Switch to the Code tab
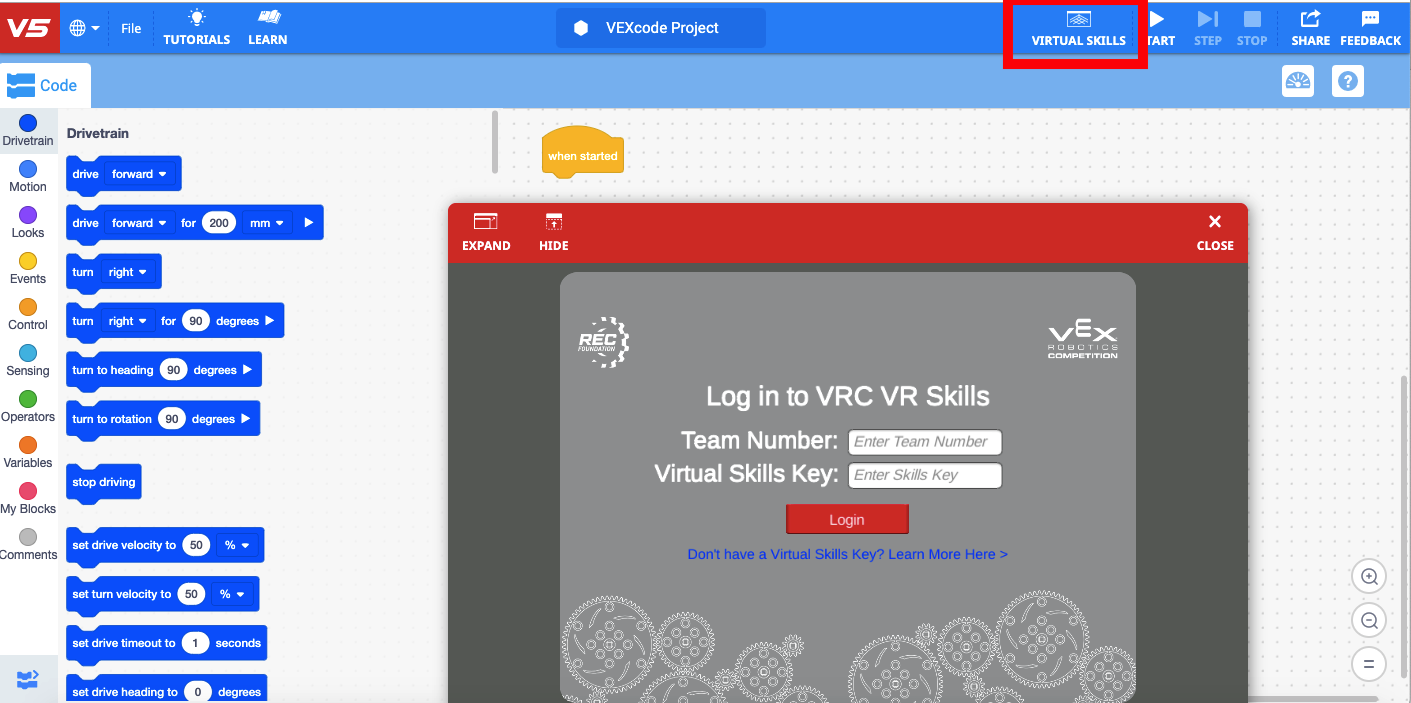 pos(44,86)
